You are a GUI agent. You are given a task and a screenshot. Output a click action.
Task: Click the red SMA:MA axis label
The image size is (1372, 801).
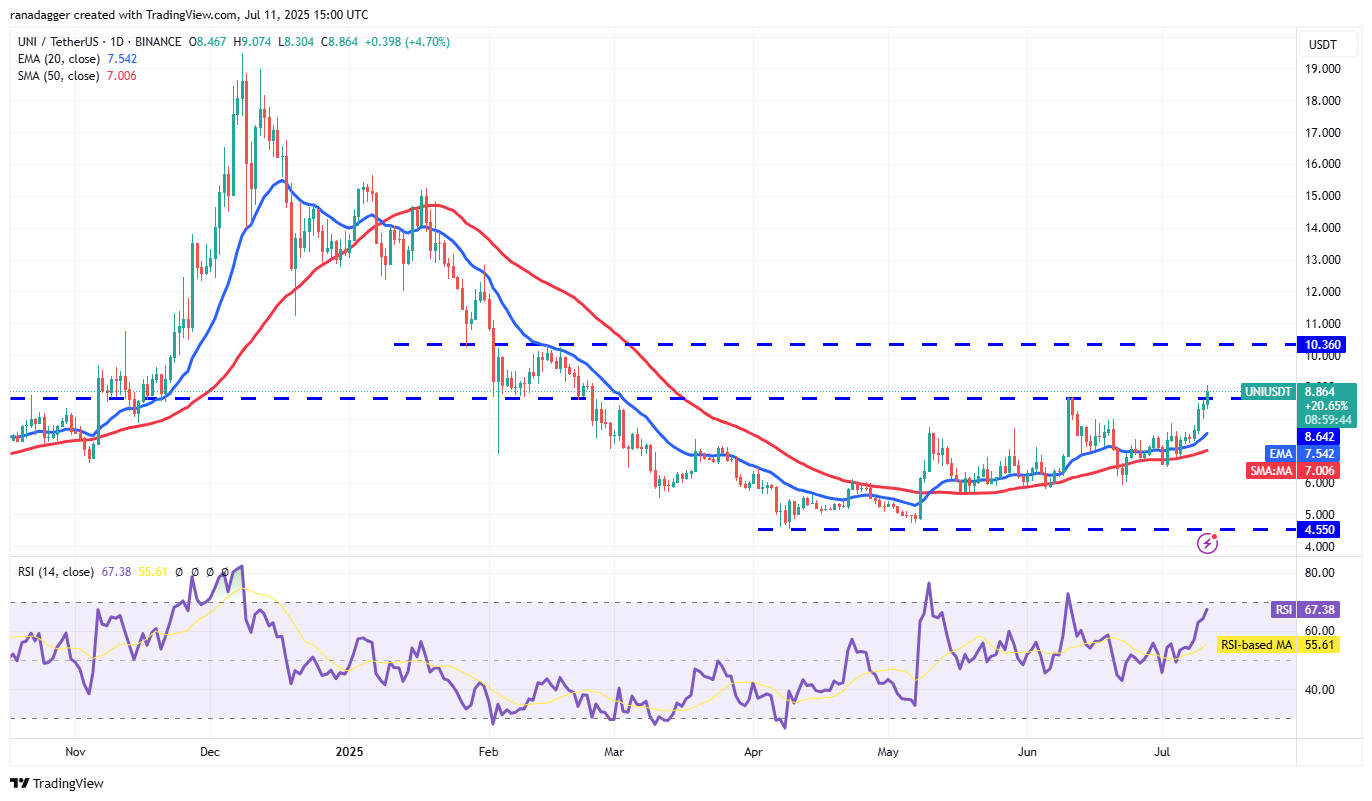pos(1271,470)
